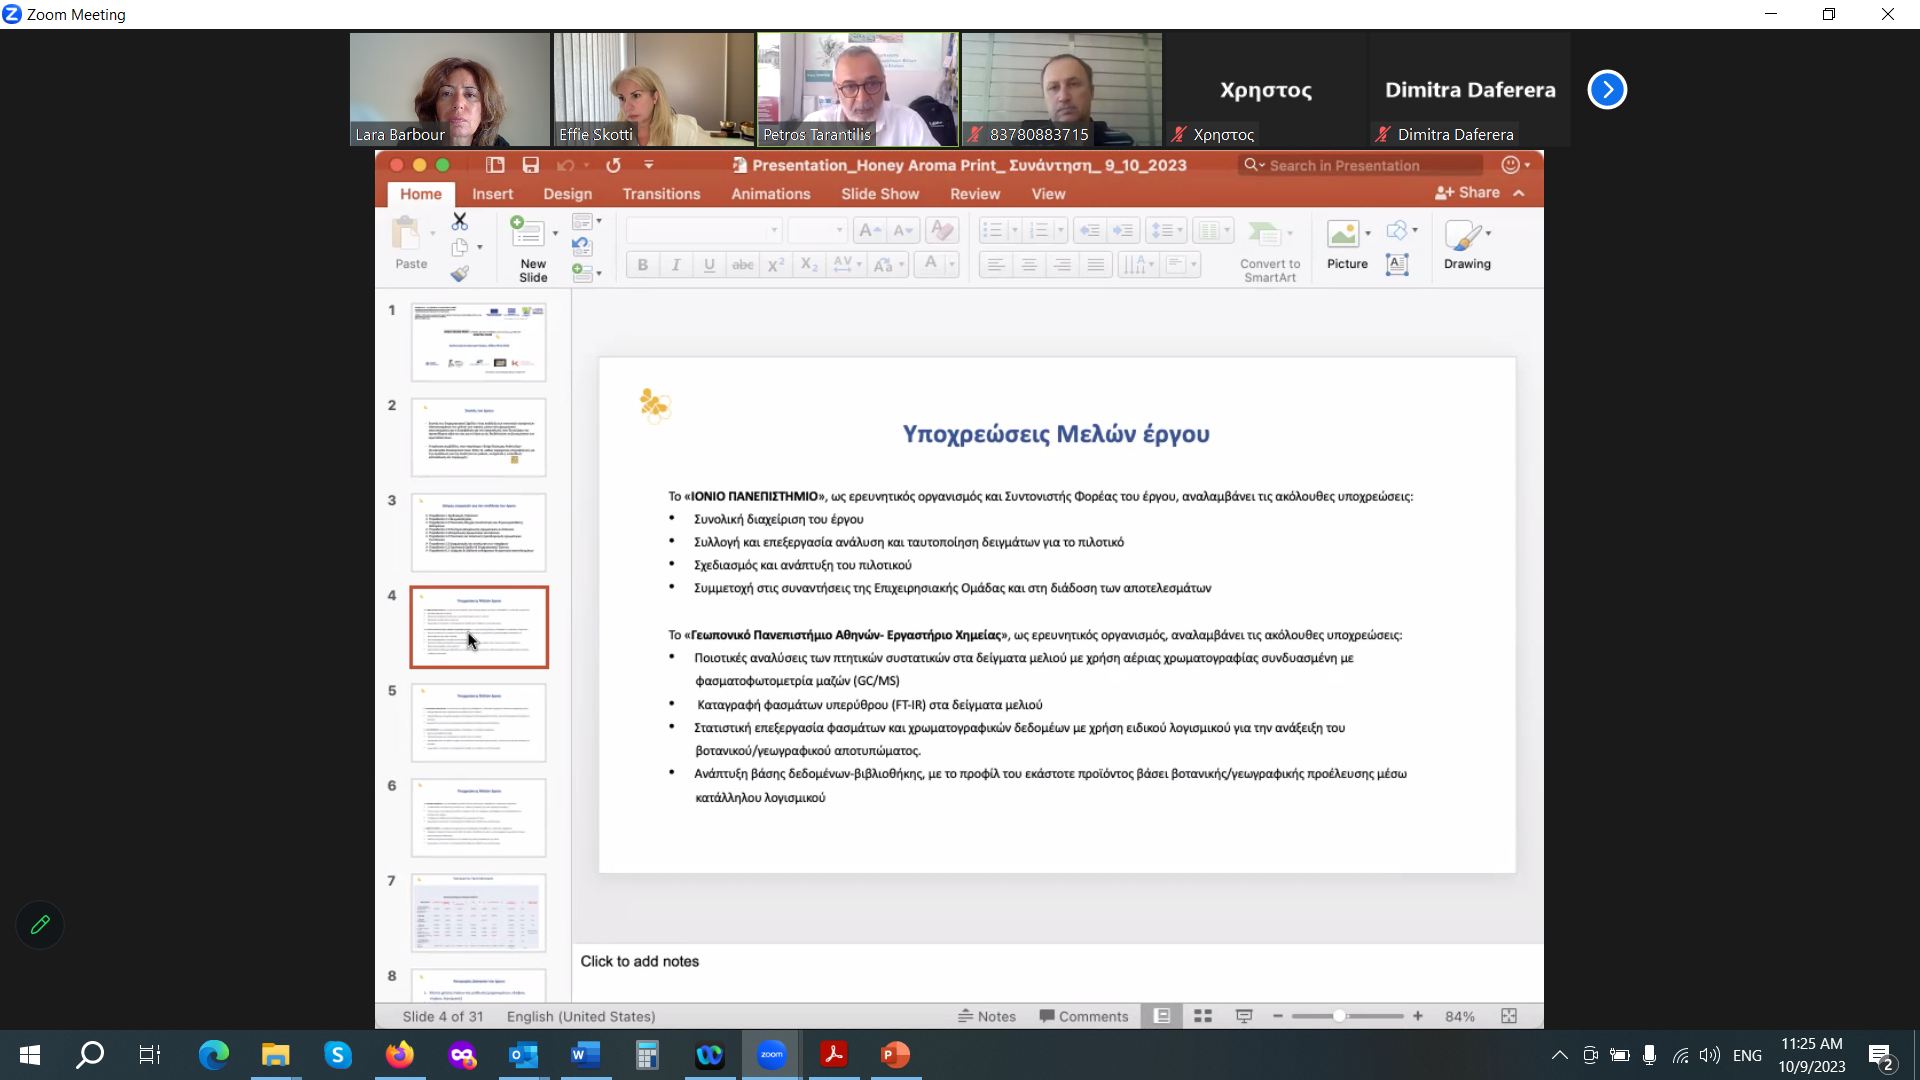Screen dimensions: 1920x1080
Task: Click the Paste clipboard icon
Action: click(x=406, y=233)
